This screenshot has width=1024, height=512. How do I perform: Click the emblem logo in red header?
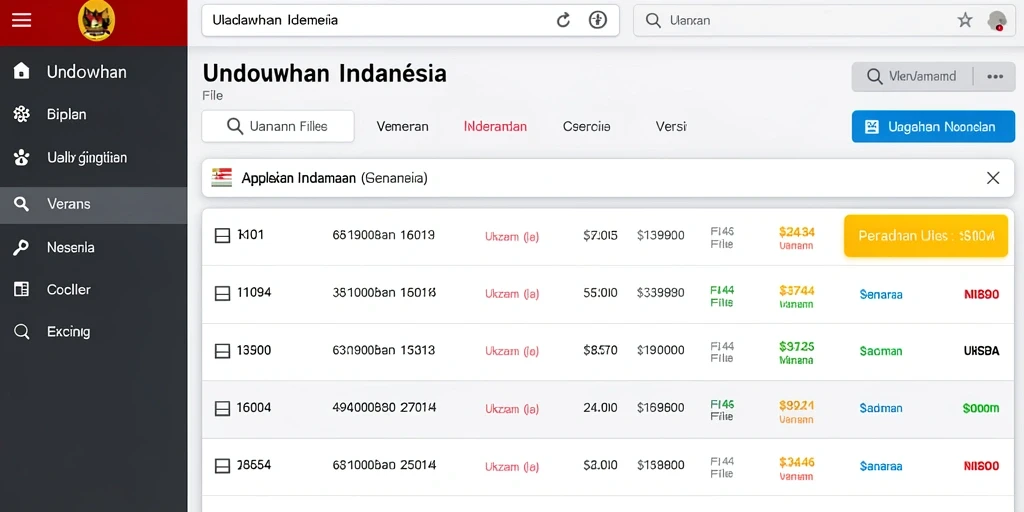click(x=97, y=20)
